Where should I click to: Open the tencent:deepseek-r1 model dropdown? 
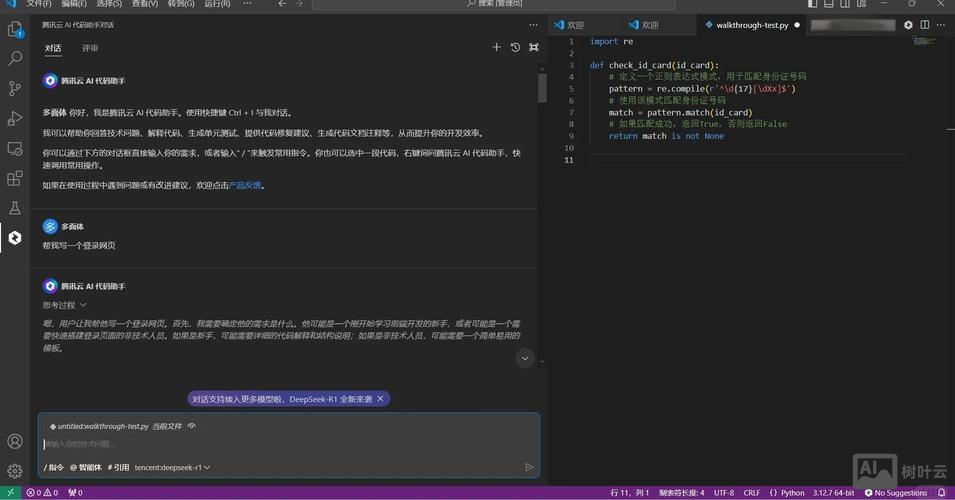[172, 467]
